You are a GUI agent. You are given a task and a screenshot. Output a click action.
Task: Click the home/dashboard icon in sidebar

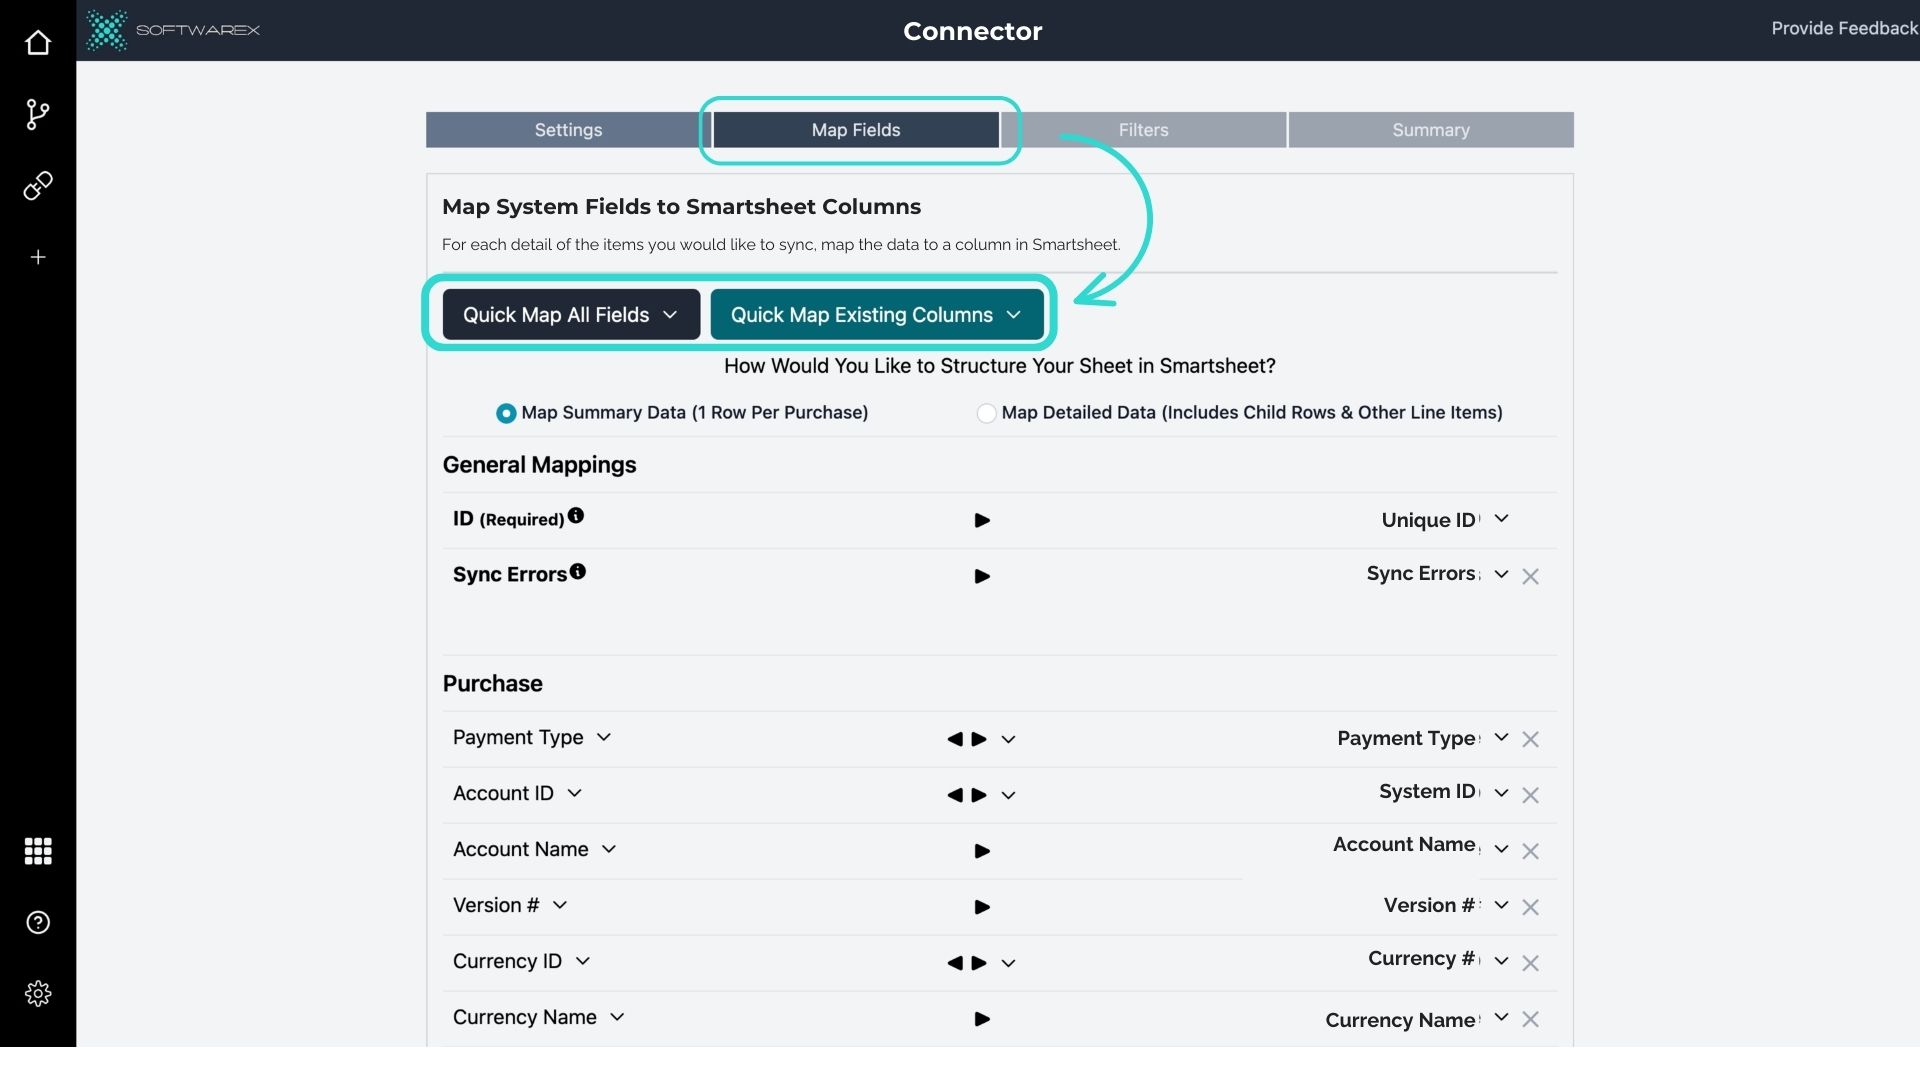[x=37, y=42]
